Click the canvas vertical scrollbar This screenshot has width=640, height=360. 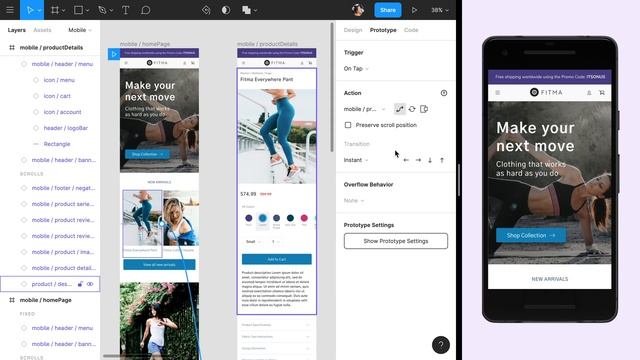tap(332, 87)
